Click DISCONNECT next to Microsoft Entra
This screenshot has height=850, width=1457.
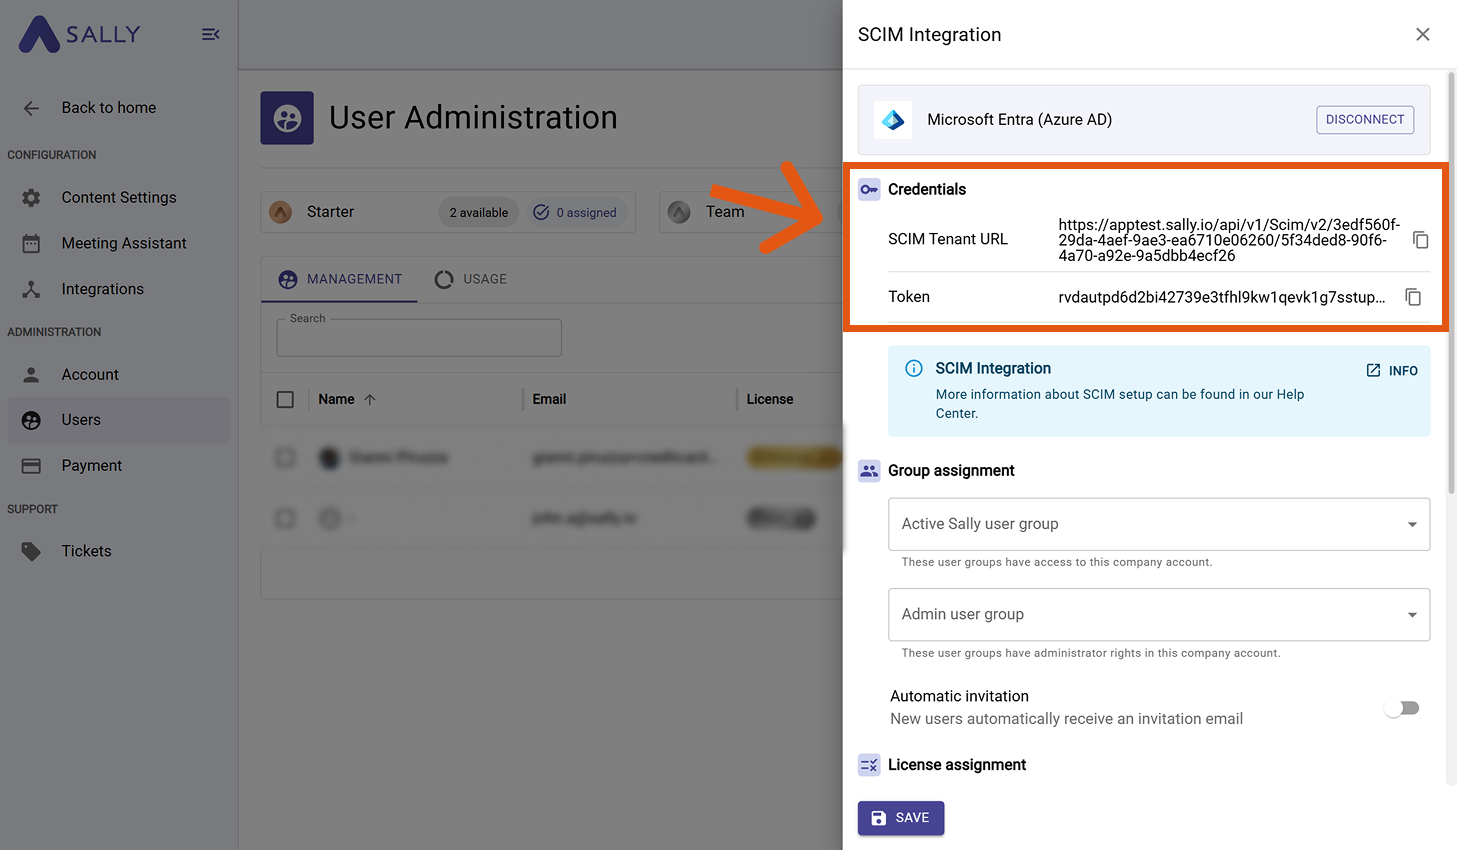tap(1365, 119)
